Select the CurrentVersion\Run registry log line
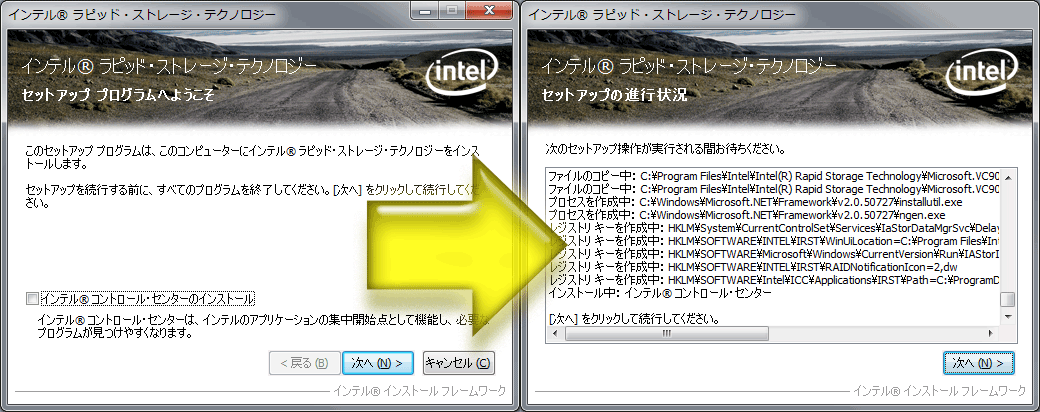 775,254
